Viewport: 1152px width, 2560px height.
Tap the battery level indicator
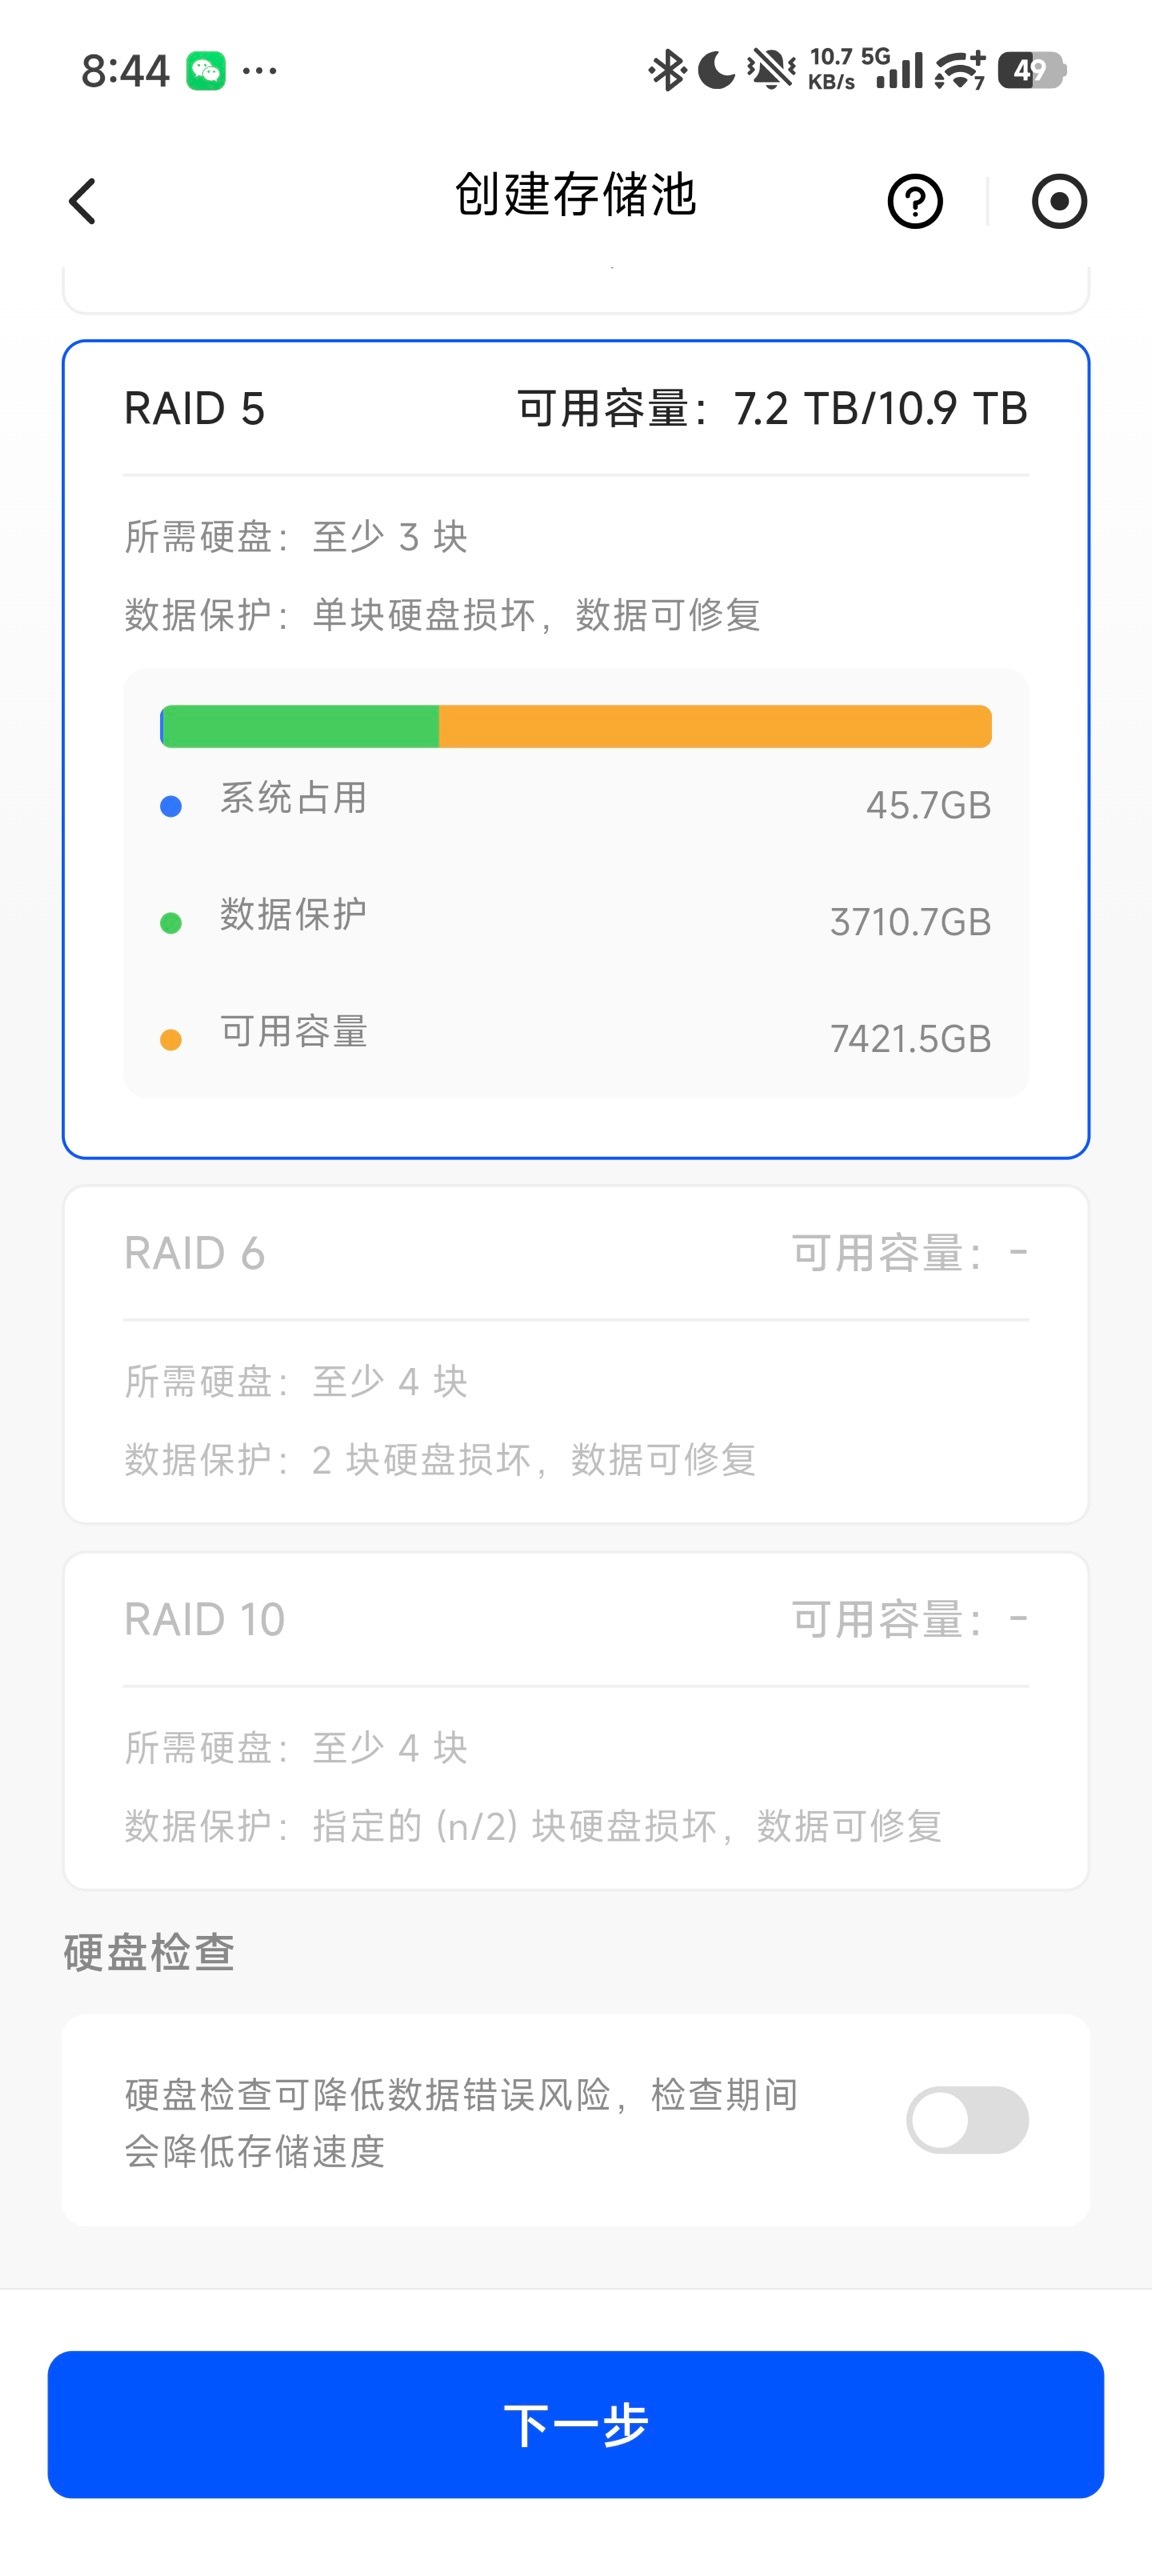[x=1032, y=71]
